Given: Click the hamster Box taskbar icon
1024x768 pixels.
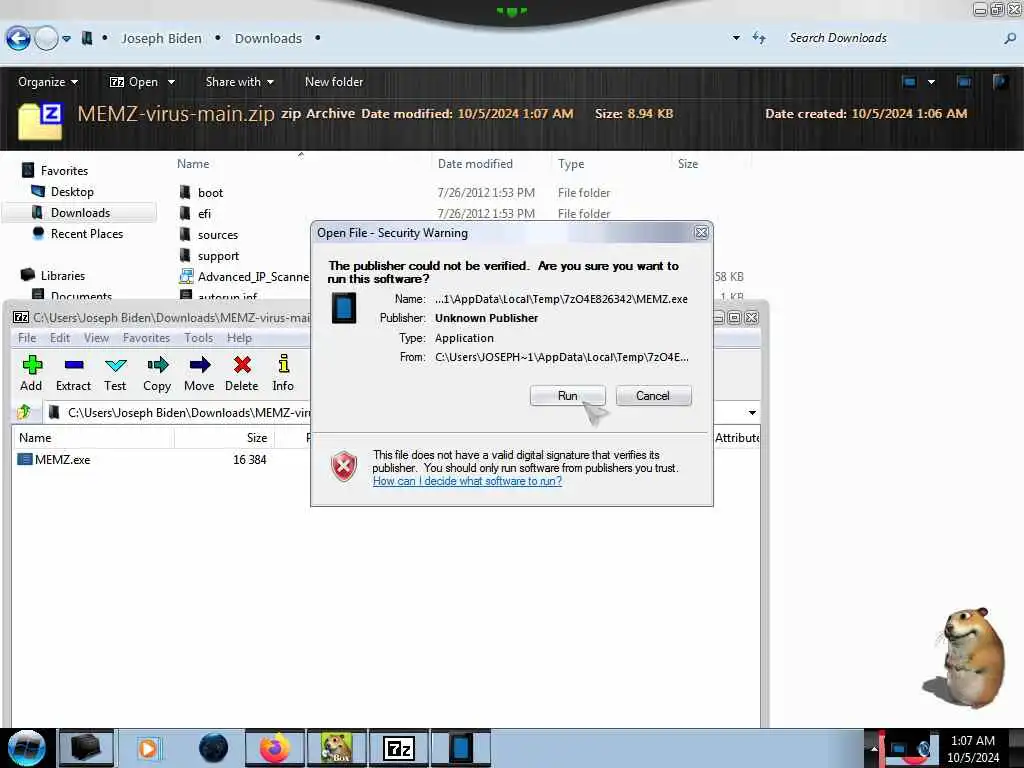Looking at the screenshot, I should [336, 748].
